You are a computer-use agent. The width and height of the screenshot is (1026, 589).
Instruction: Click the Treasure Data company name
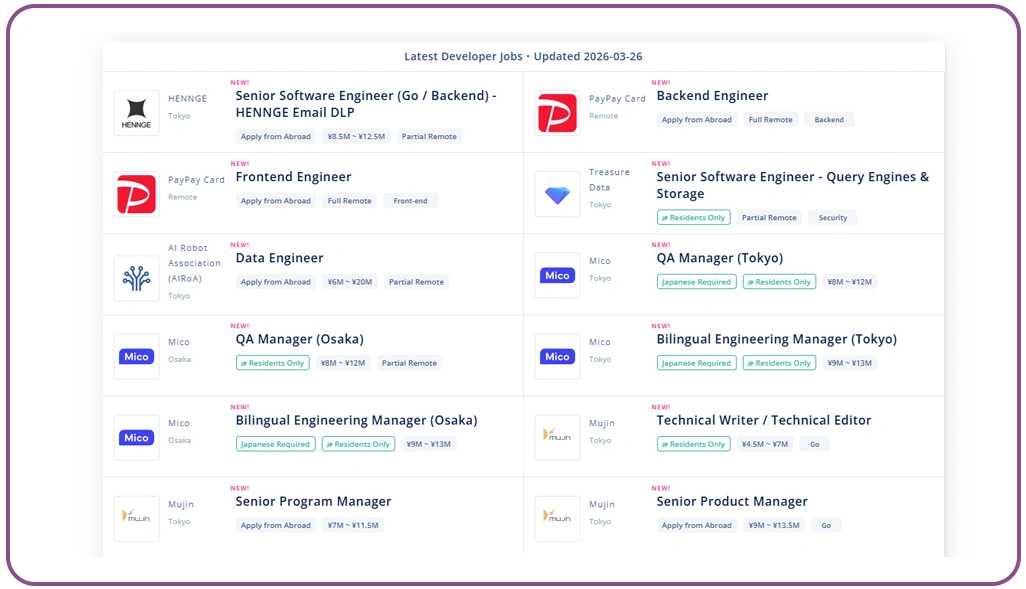point(609,179)
